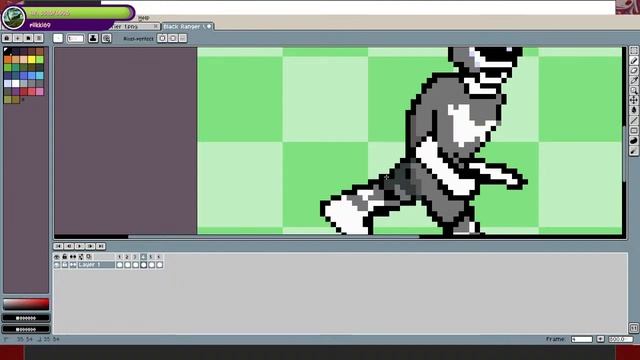Select the Eyedropper tool
The height and width of the screenshot is (360, 640).
633,80
